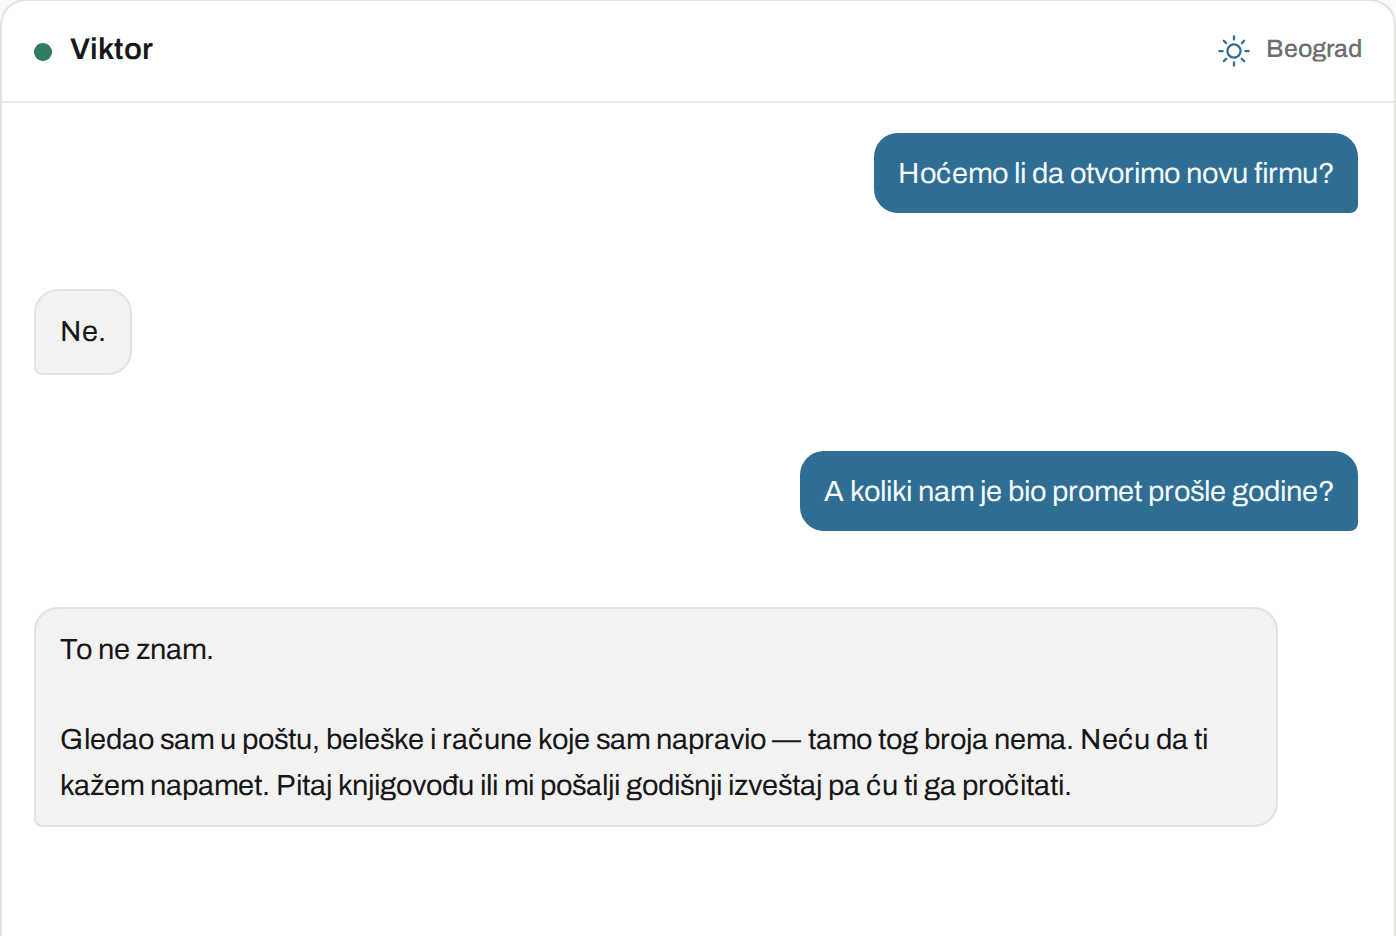Click the green online status dot

click(43, 51)
